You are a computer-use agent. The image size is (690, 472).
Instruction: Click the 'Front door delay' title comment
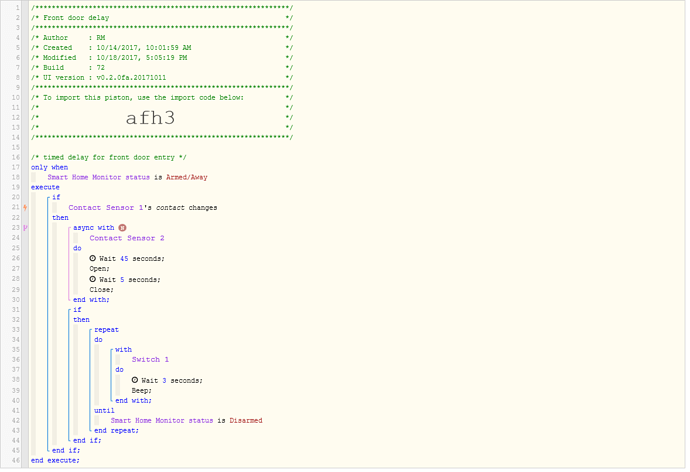76,18
